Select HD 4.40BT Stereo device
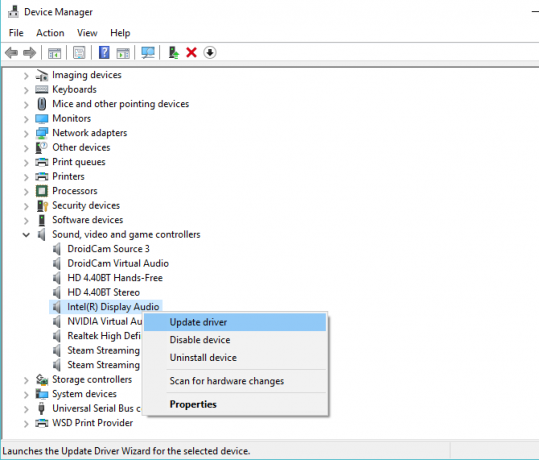This screenshot has height=460, width=539. pos(103,293)
